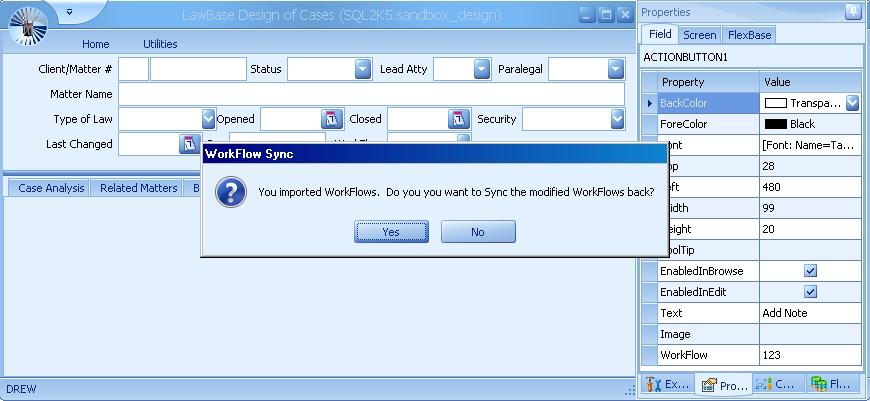Minimize the LawBase Design window

tap(587, 15)
